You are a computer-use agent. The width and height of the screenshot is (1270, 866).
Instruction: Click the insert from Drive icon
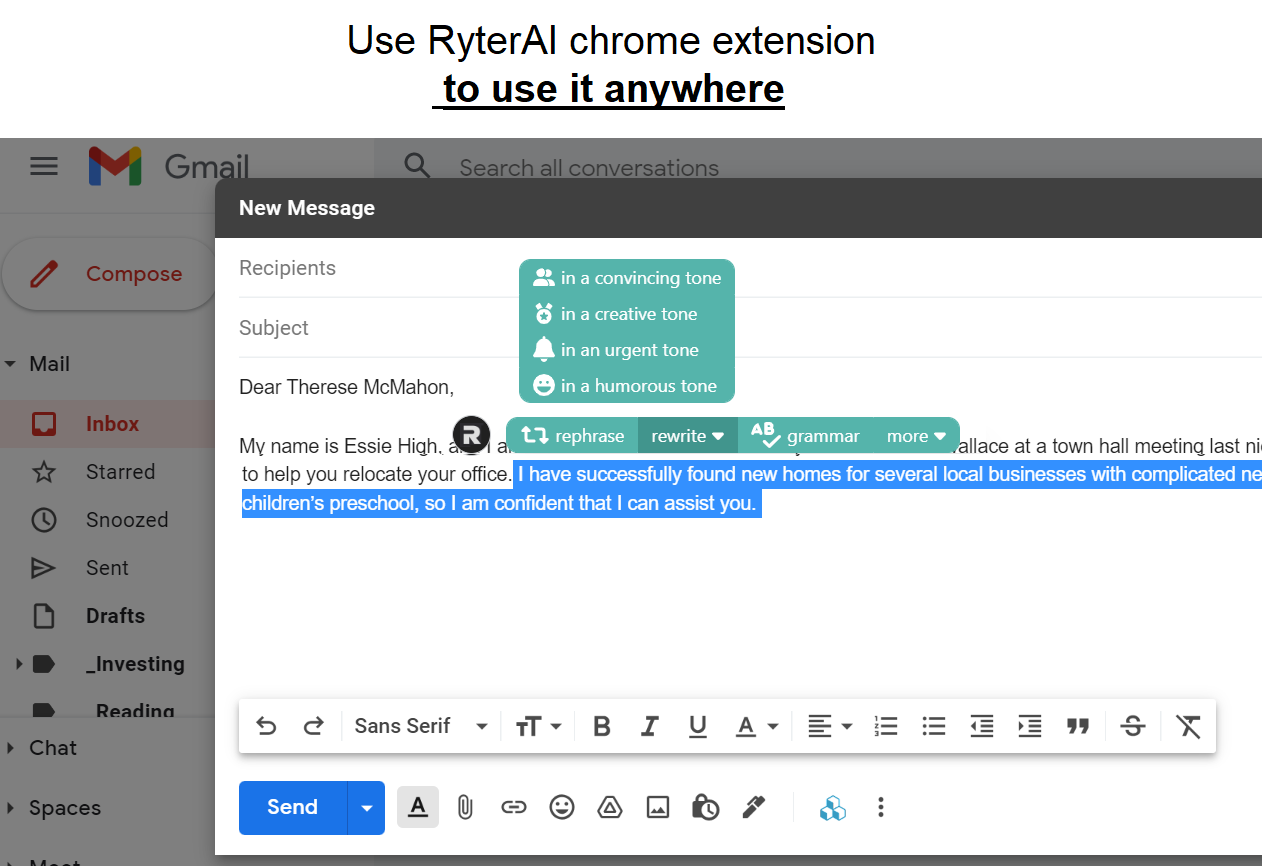click(x=610, y=807)
